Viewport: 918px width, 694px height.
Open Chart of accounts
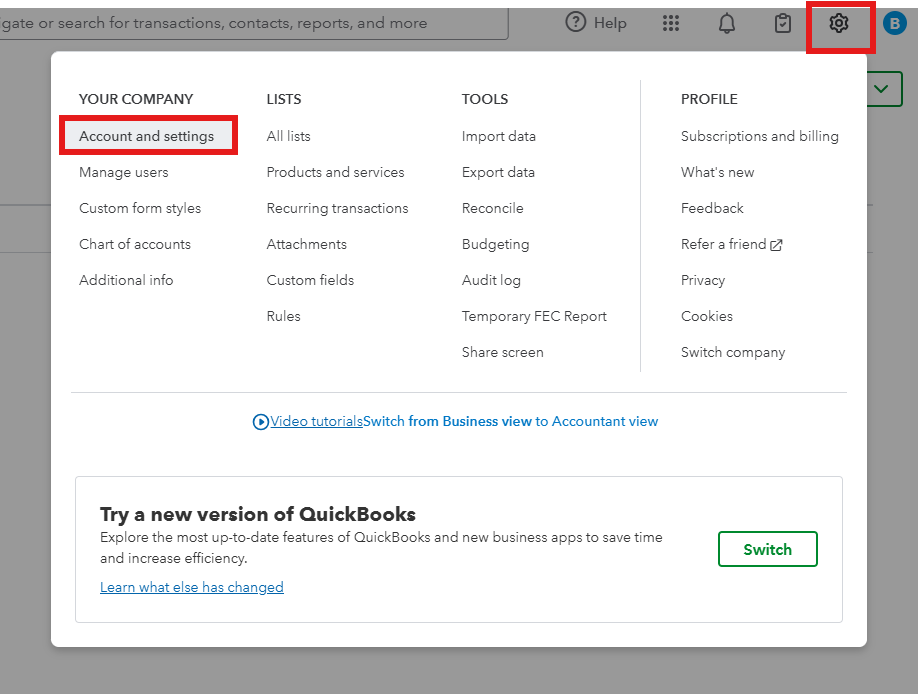point(135,244)
